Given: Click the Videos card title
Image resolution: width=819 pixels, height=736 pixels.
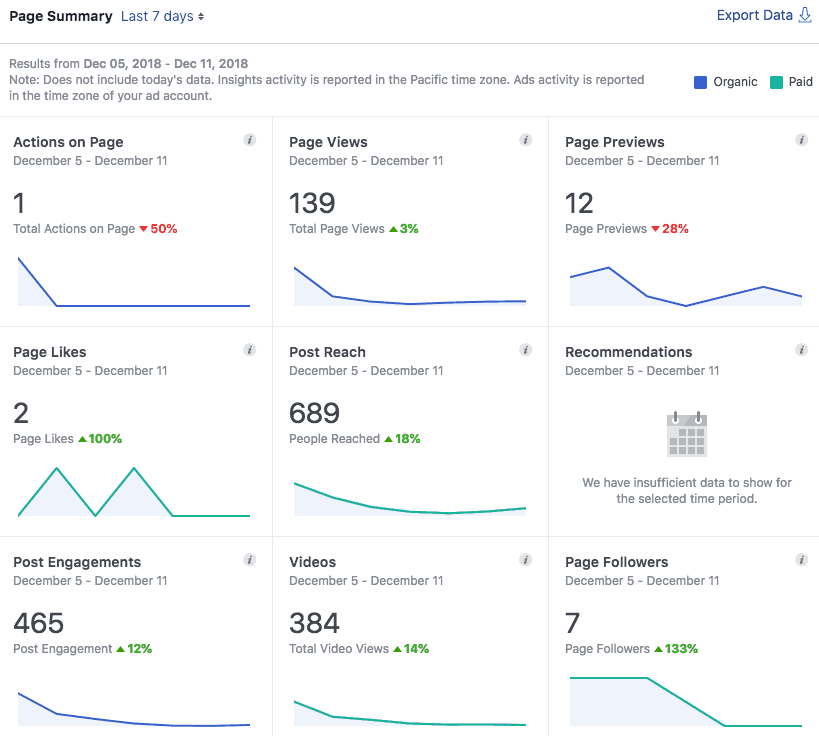Looking at the screenshot, I should pyautogui.click(x=312, y=562).
